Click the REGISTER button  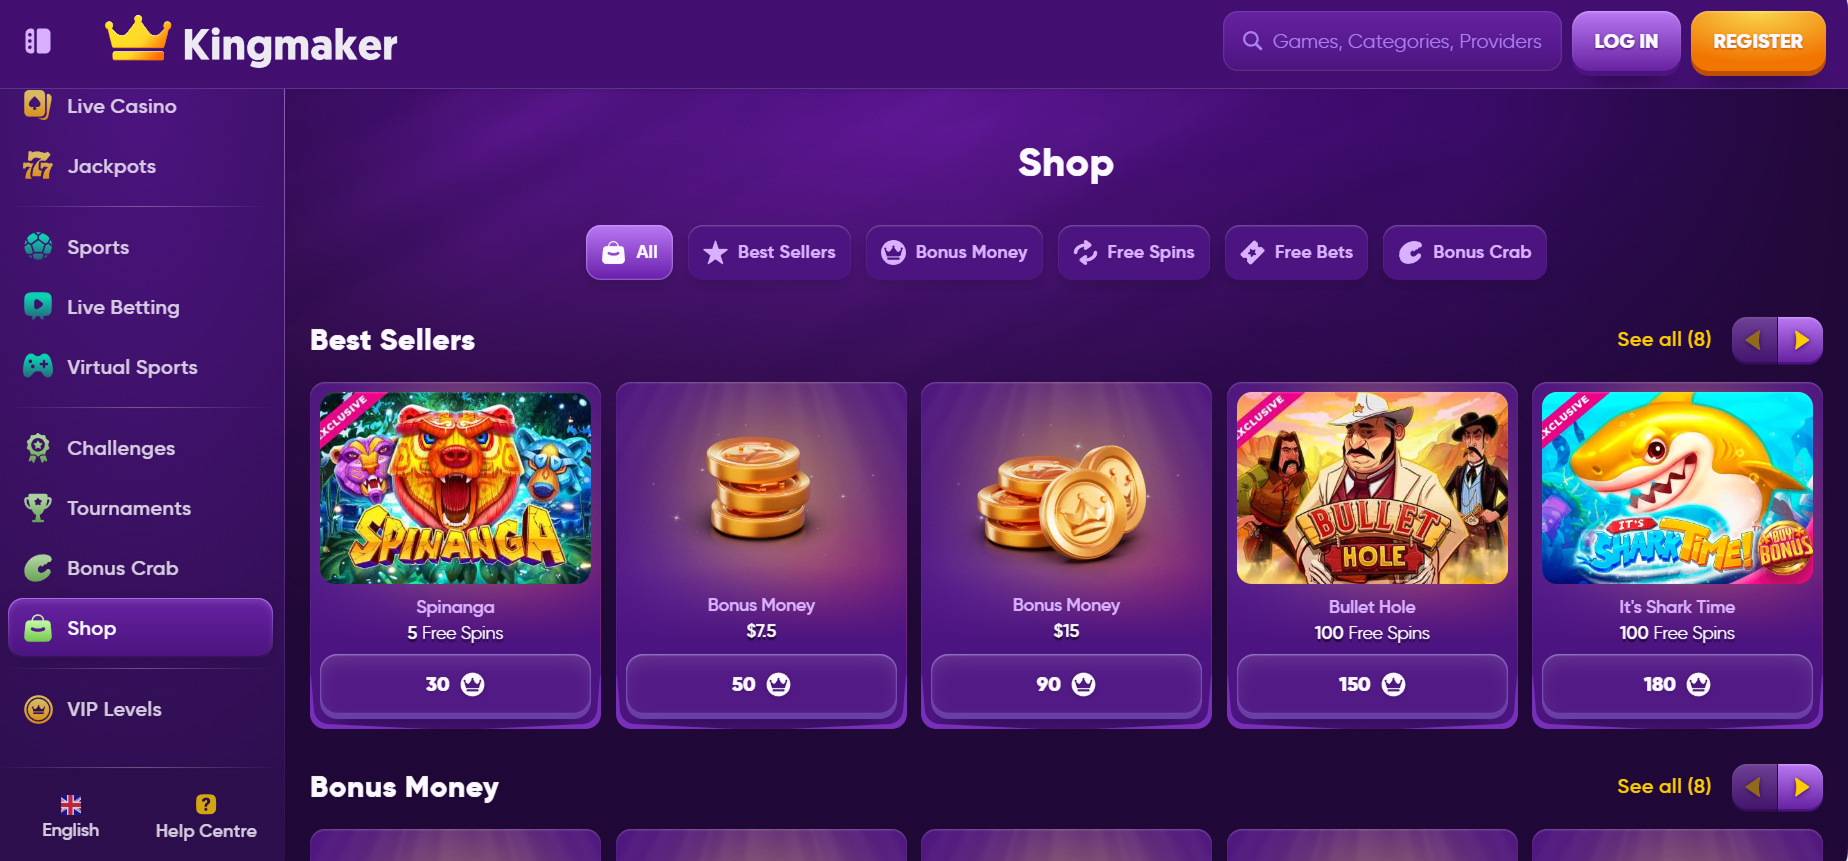1758,42
